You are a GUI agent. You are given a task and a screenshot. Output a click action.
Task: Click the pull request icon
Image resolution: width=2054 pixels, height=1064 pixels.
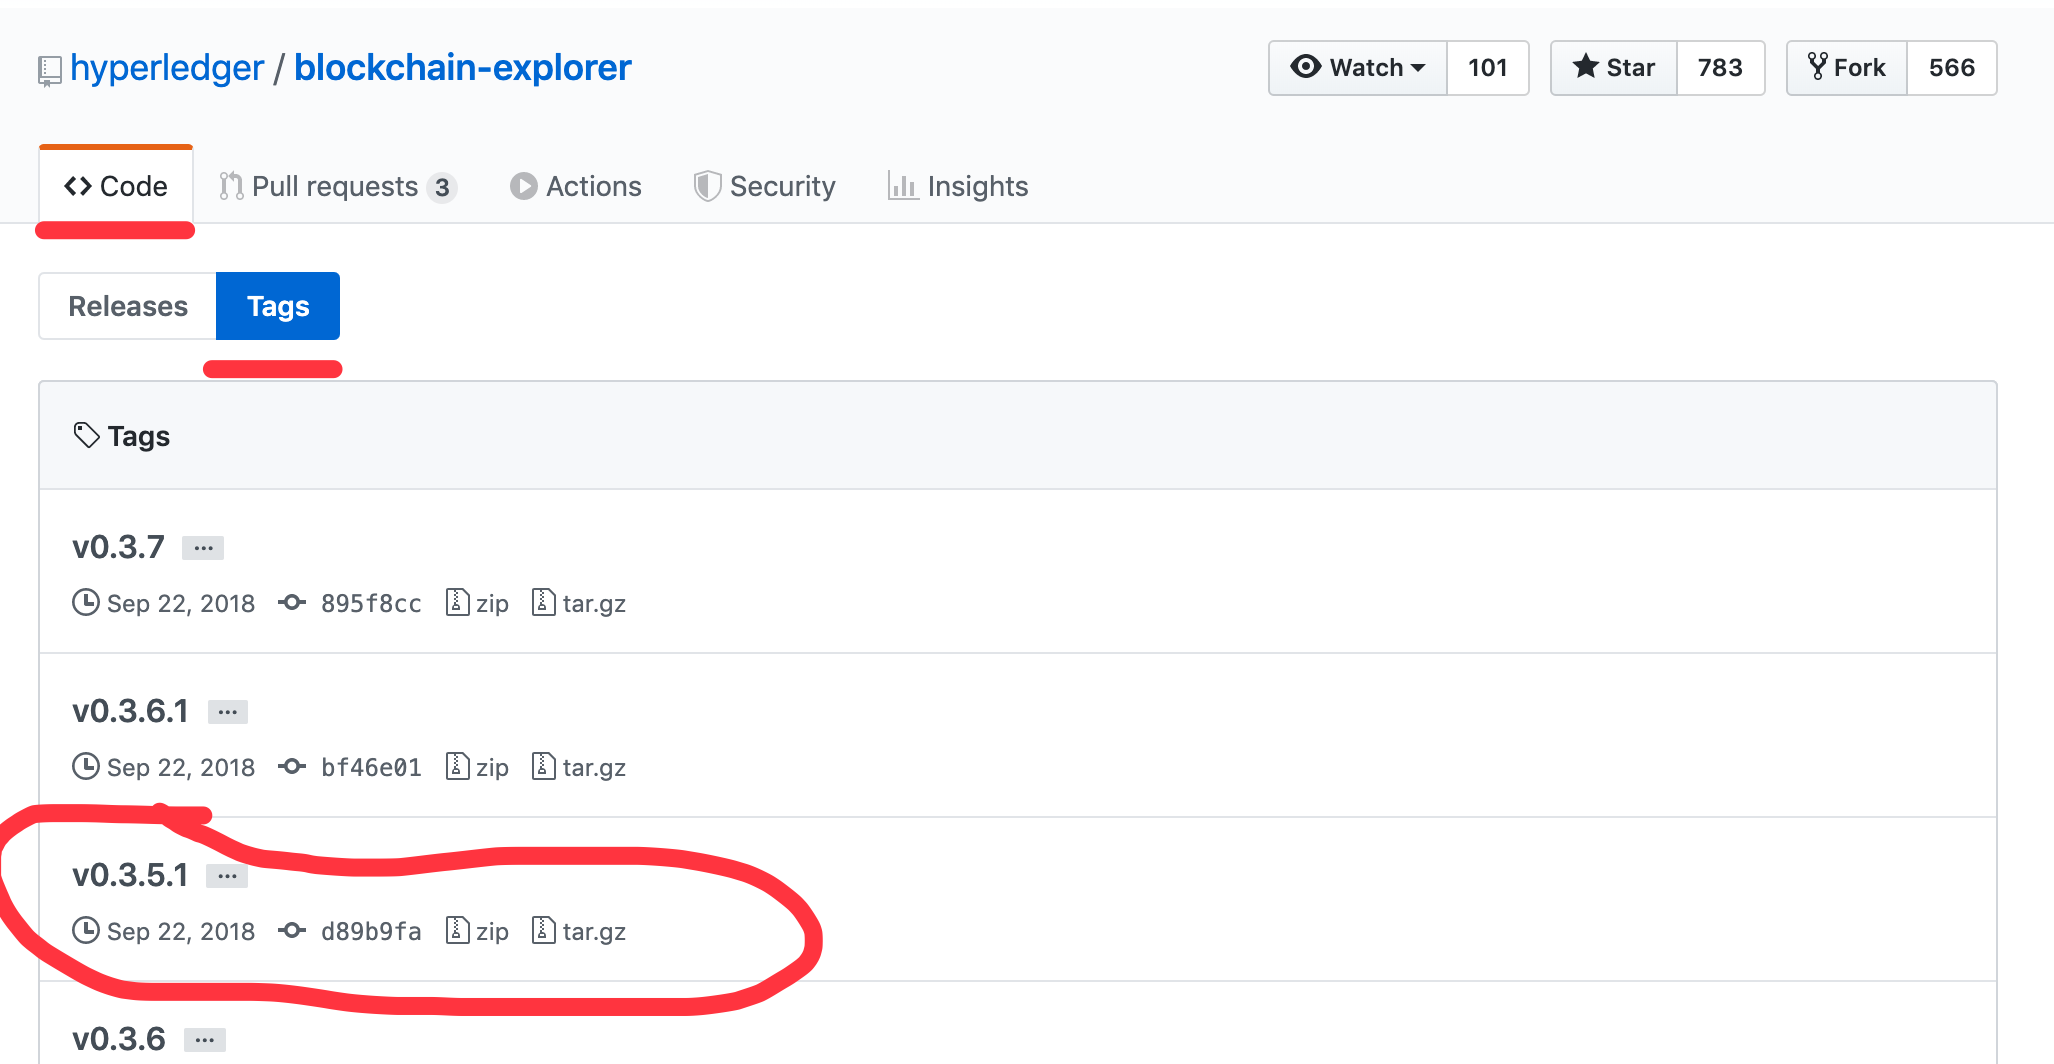[x=231, y=186]
